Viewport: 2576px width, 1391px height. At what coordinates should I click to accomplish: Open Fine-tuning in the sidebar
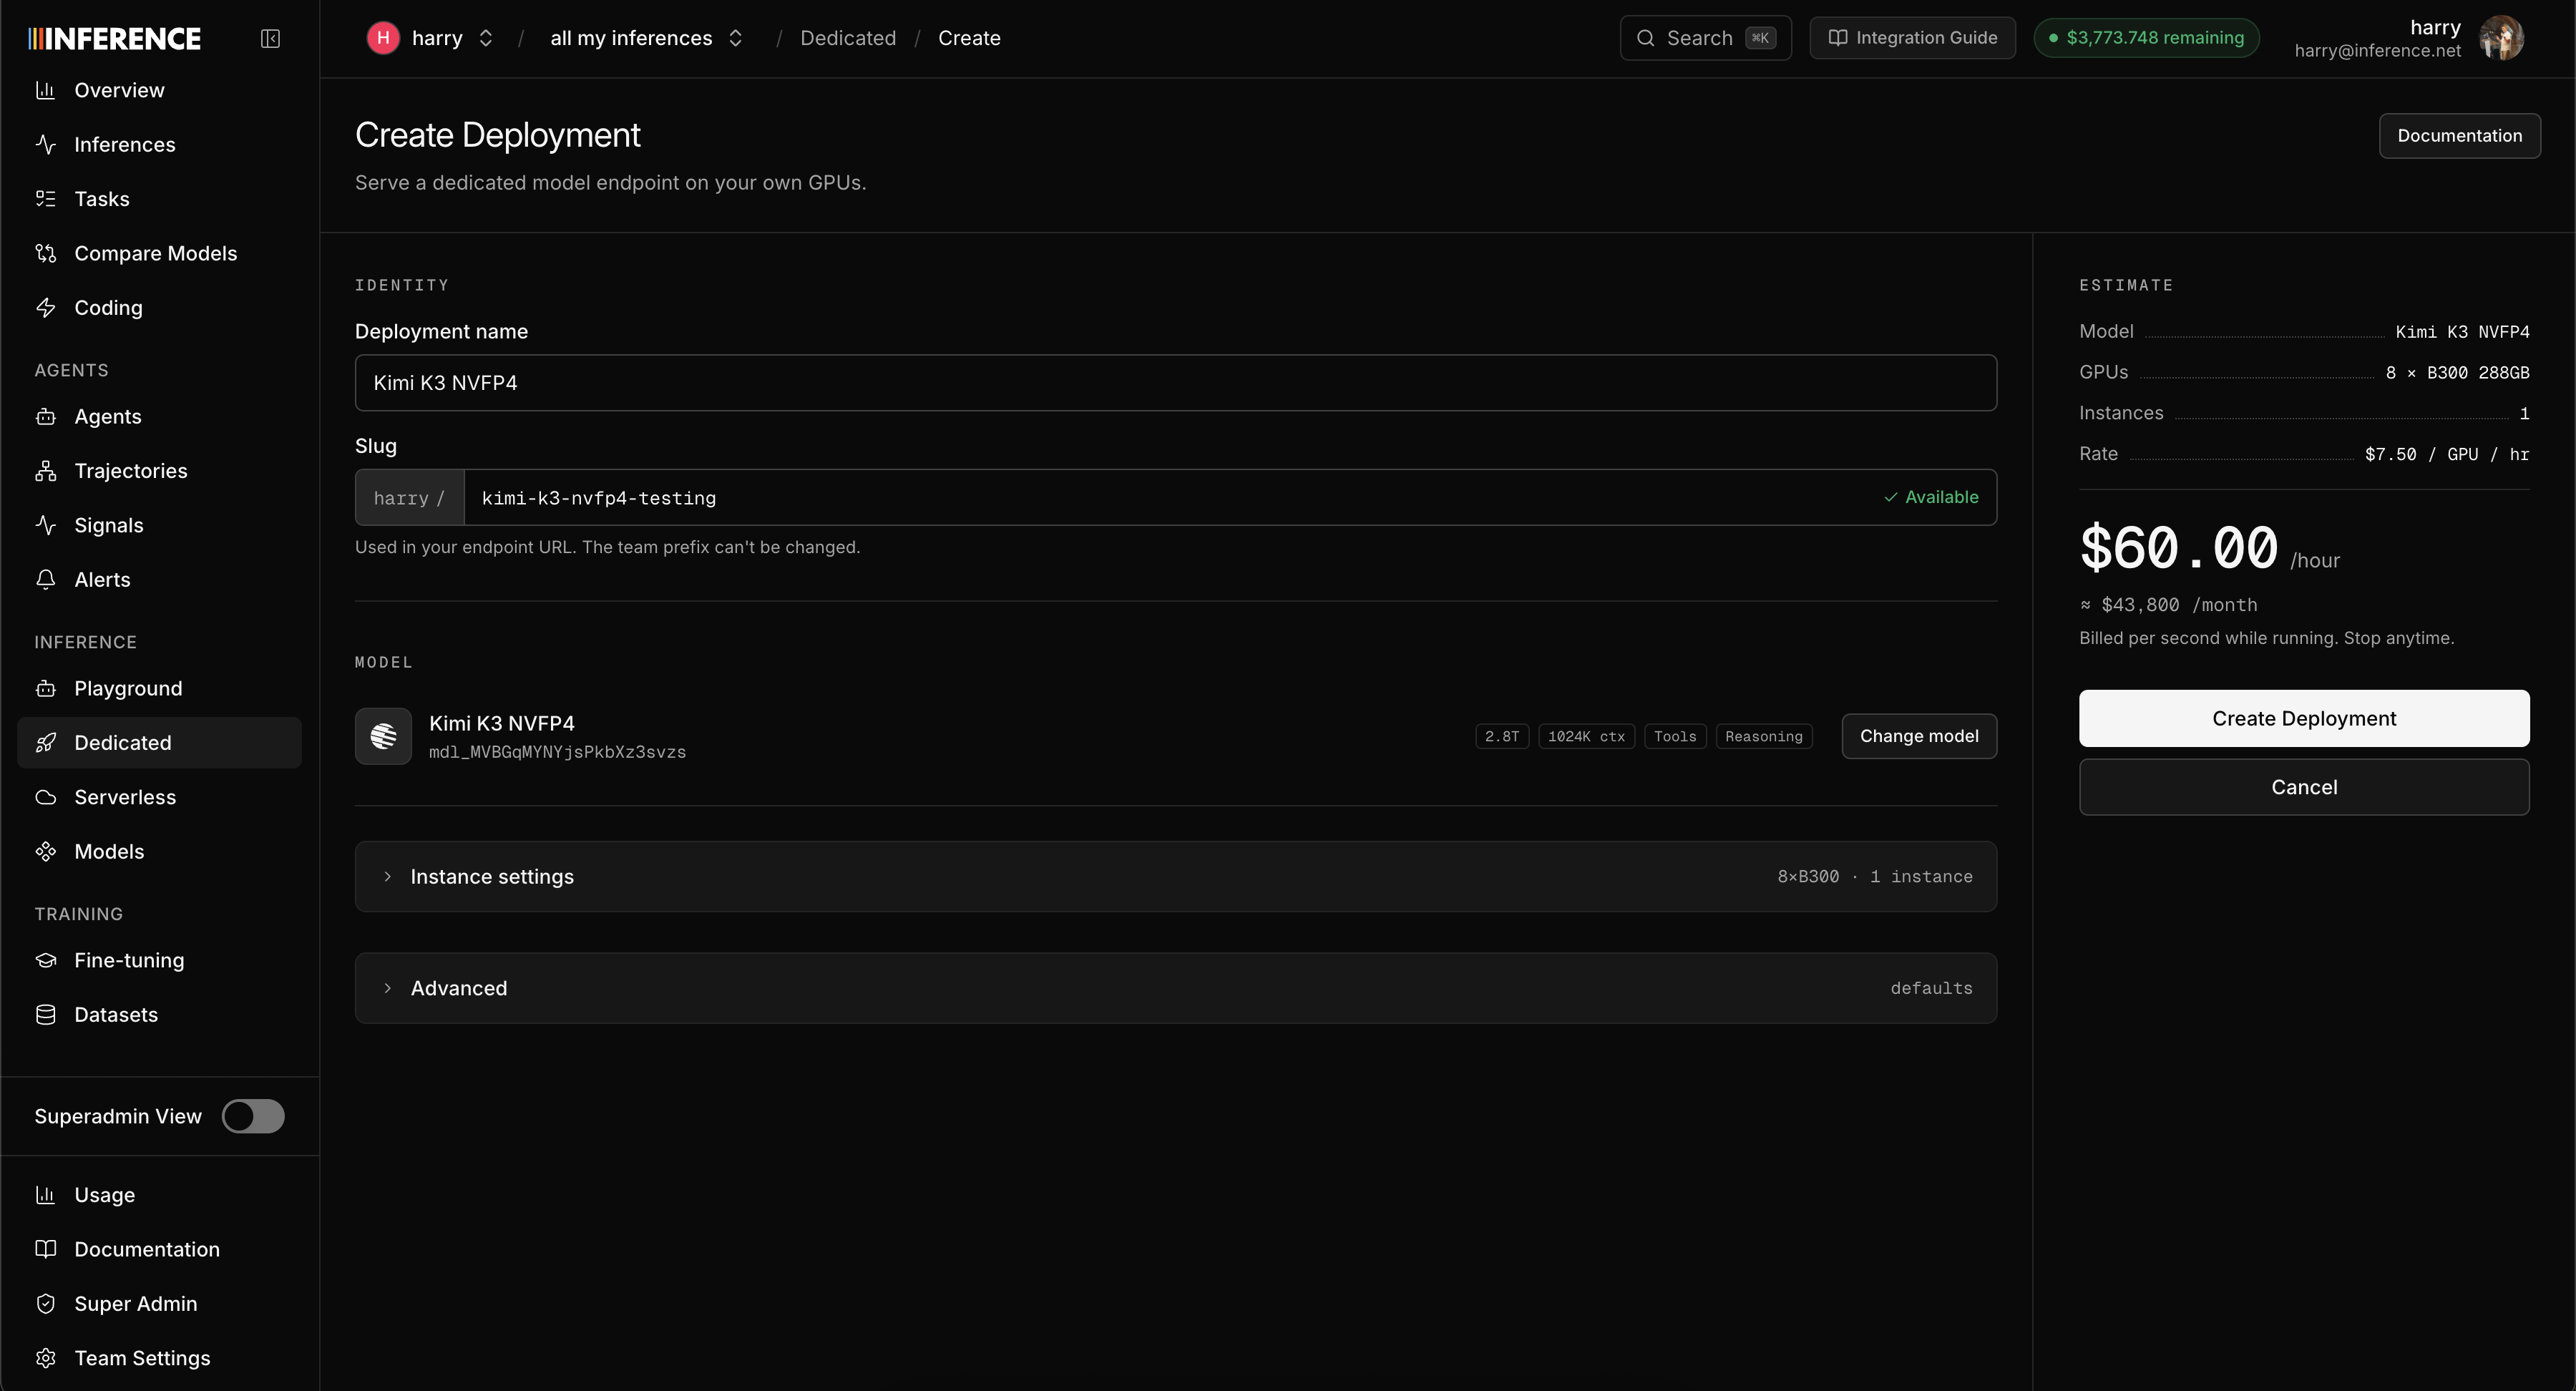tap(159, 960)
